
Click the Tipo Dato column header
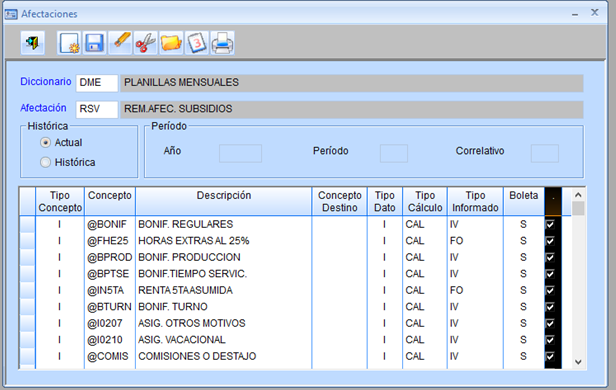[385, 201]
